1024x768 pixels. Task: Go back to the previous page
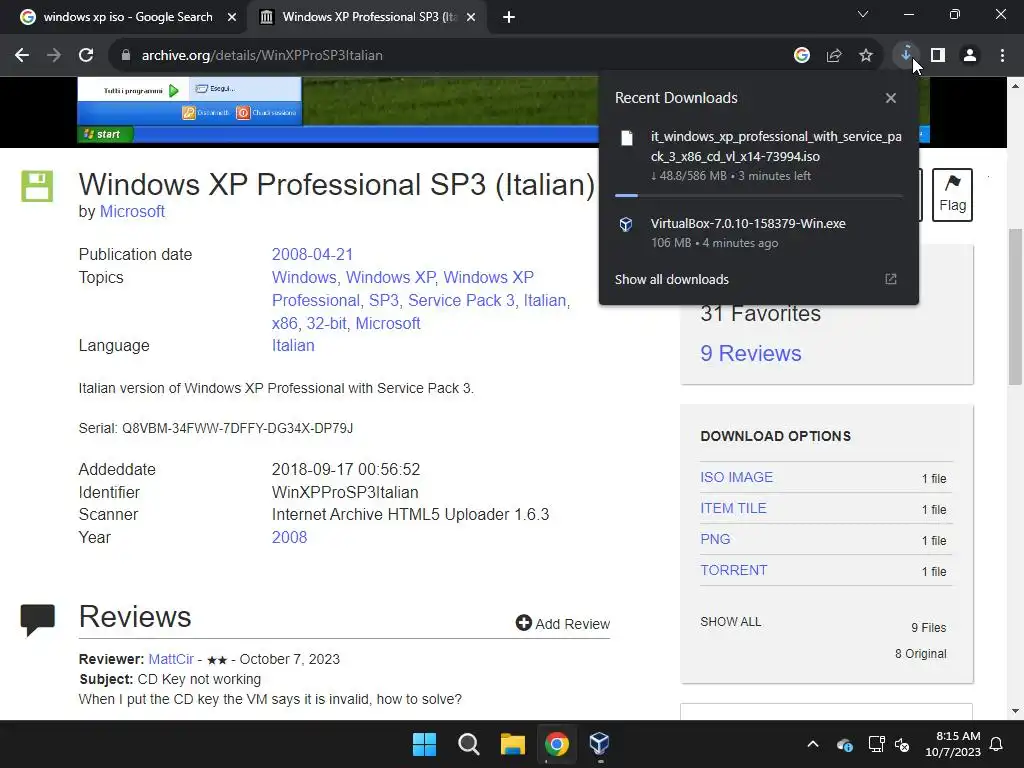[22, 56]
